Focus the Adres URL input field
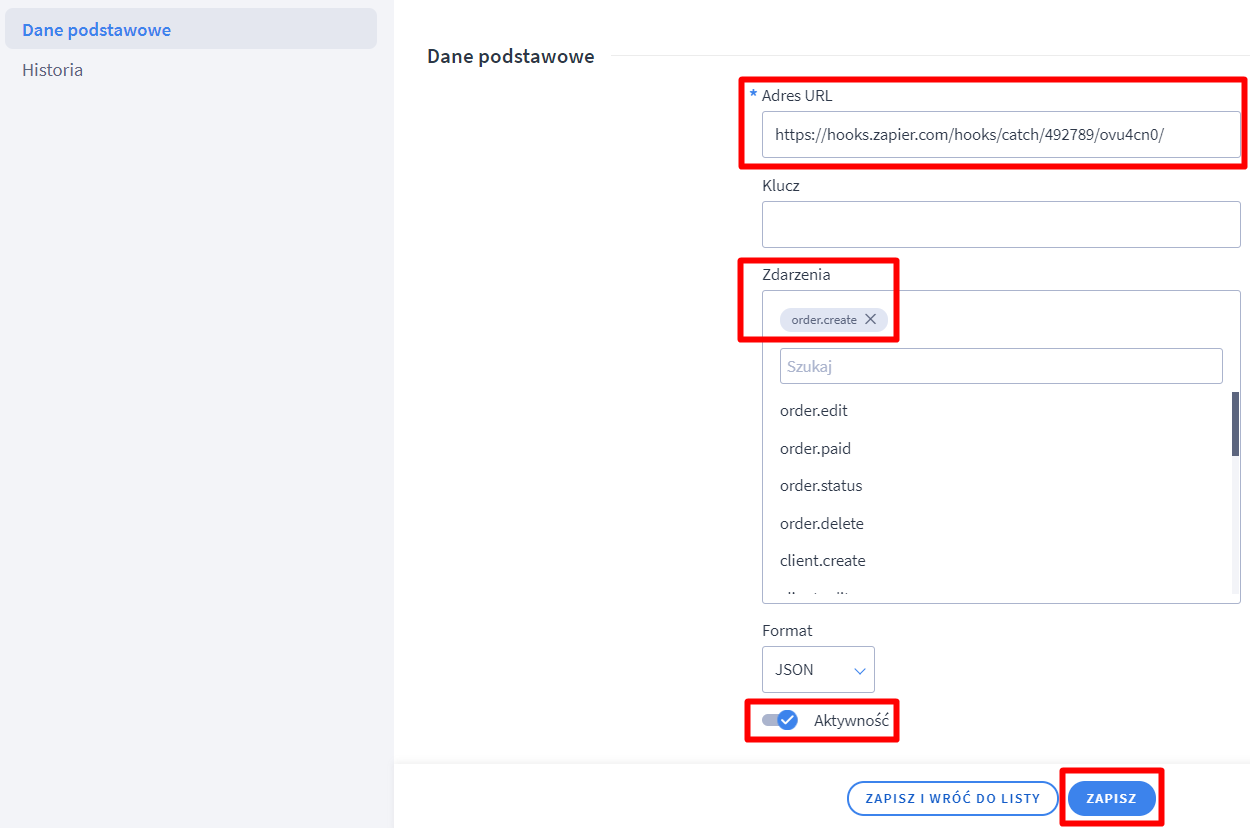The image size is (1250, 828). pyautogui.click(x=1000, y=134)
